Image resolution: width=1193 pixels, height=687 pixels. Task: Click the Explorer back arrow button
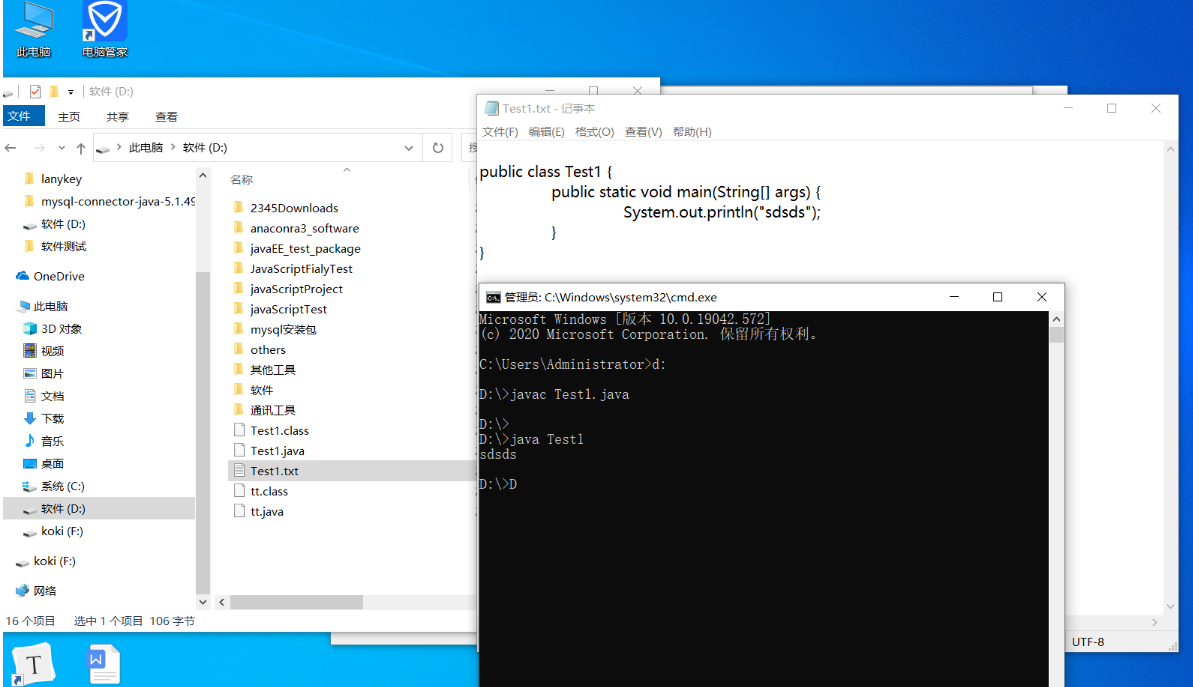[x=11, y=148]
